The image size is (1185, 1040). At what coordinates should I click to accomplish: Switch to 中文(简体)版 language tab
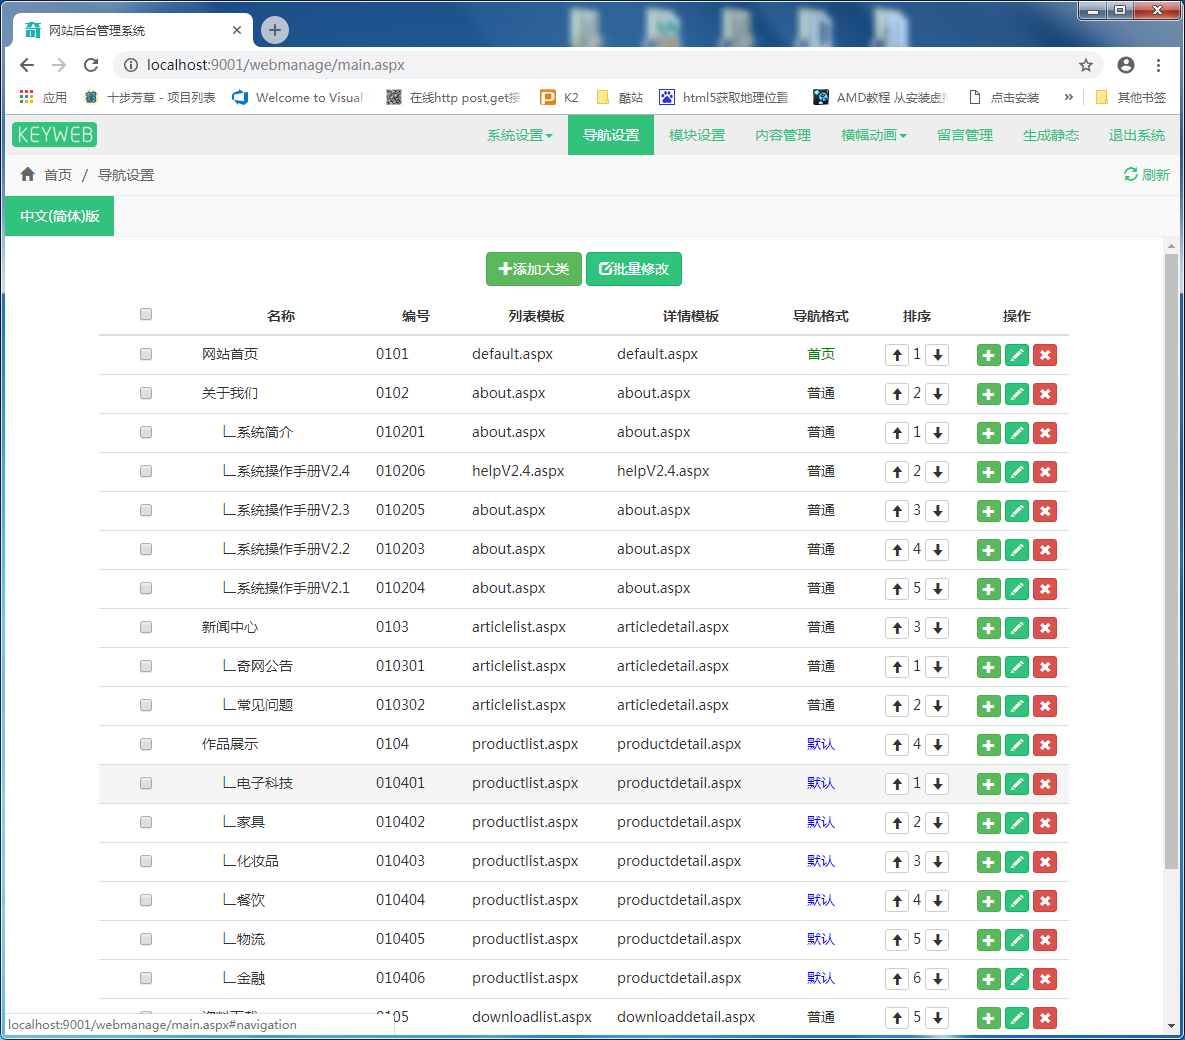point(60,216)
